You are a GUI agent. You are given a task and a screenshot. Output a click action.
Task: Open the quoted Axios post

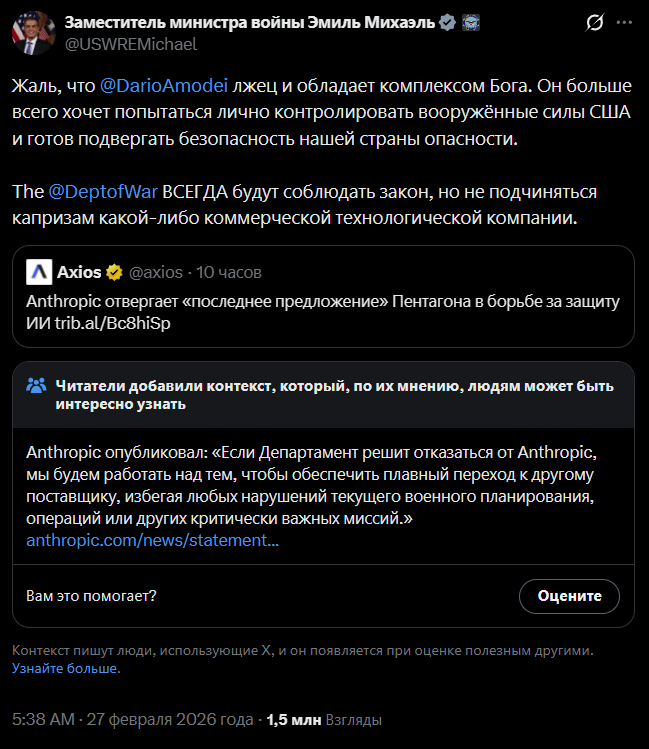pos(323,310)
